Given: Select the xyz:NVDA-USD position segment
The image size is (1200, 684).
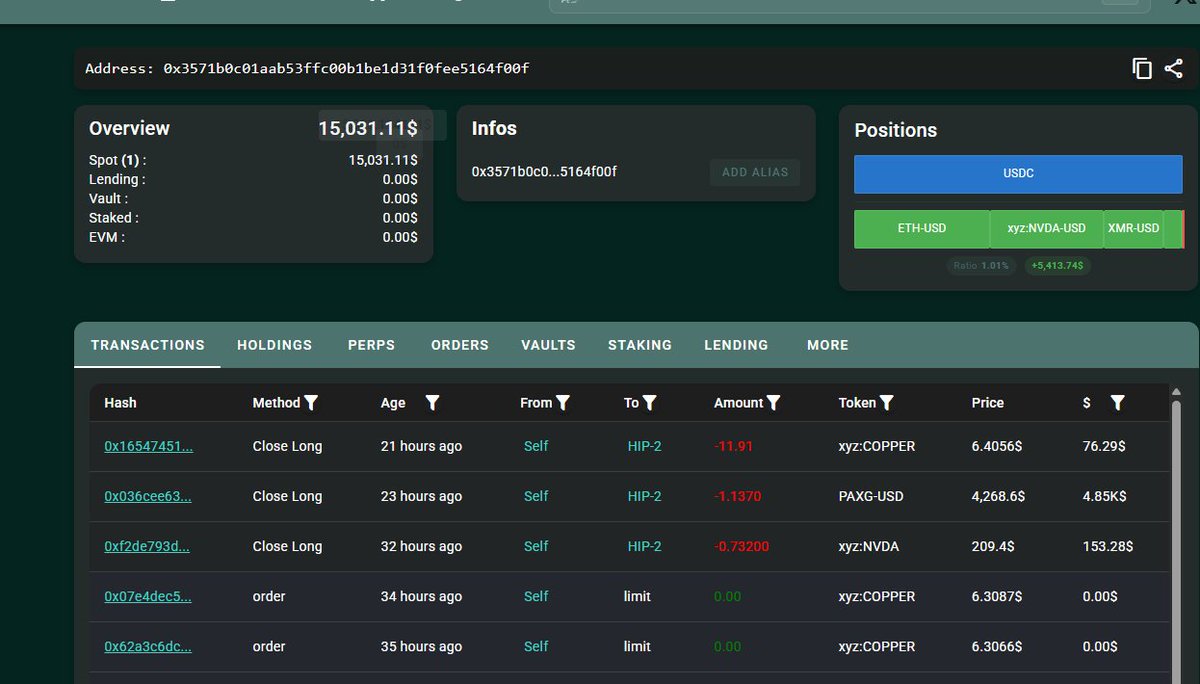Looking at the screenshot, I should pos(1046,228).
